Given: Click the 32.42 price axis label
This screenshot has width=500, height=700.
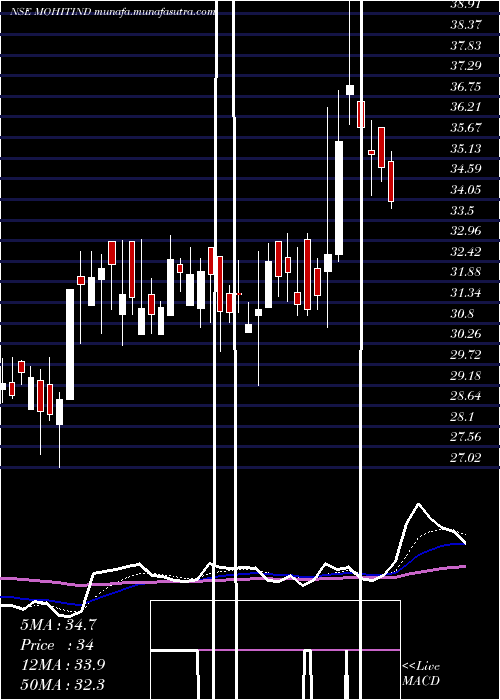Looking at the screenshot, I should [466, 252].
